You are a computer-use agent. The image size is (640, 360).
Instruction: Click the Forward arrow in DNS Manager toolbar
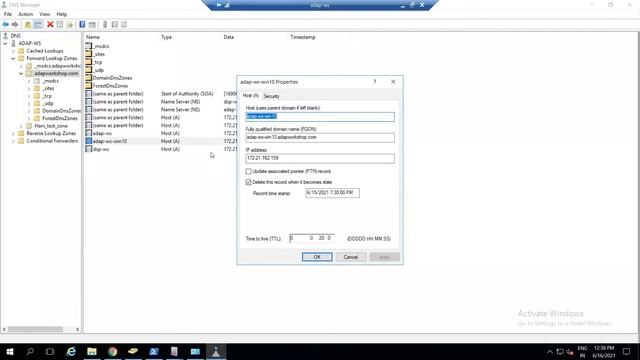pyautogui.click(x=15, y=24)
